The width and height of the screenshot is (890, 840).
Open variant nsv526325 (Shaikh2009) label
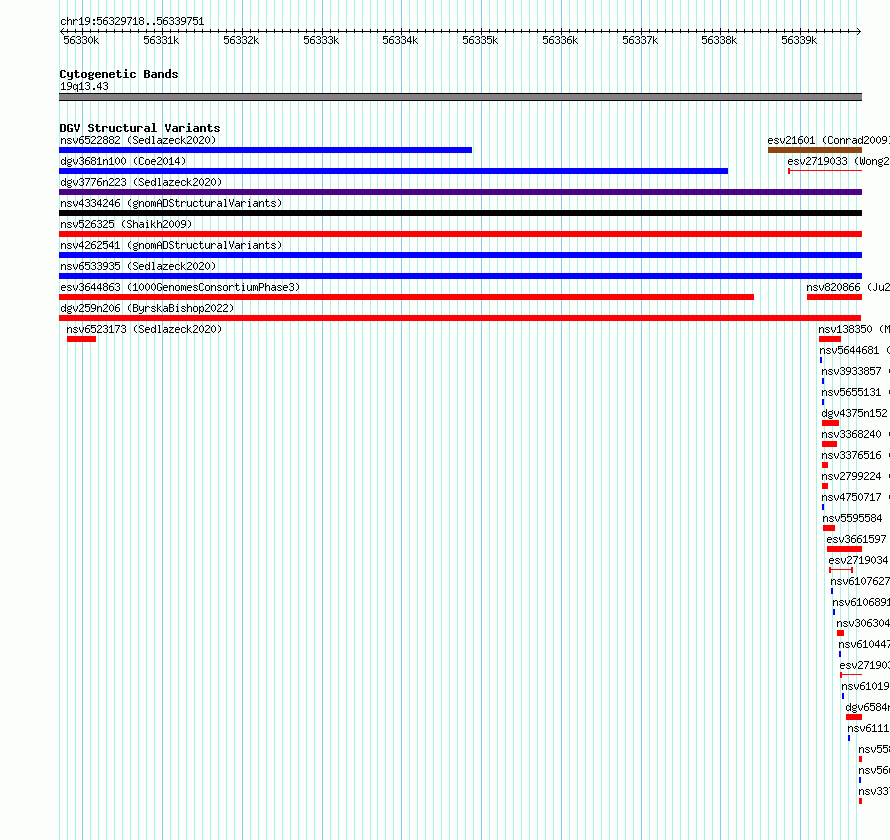coord(126,224)
